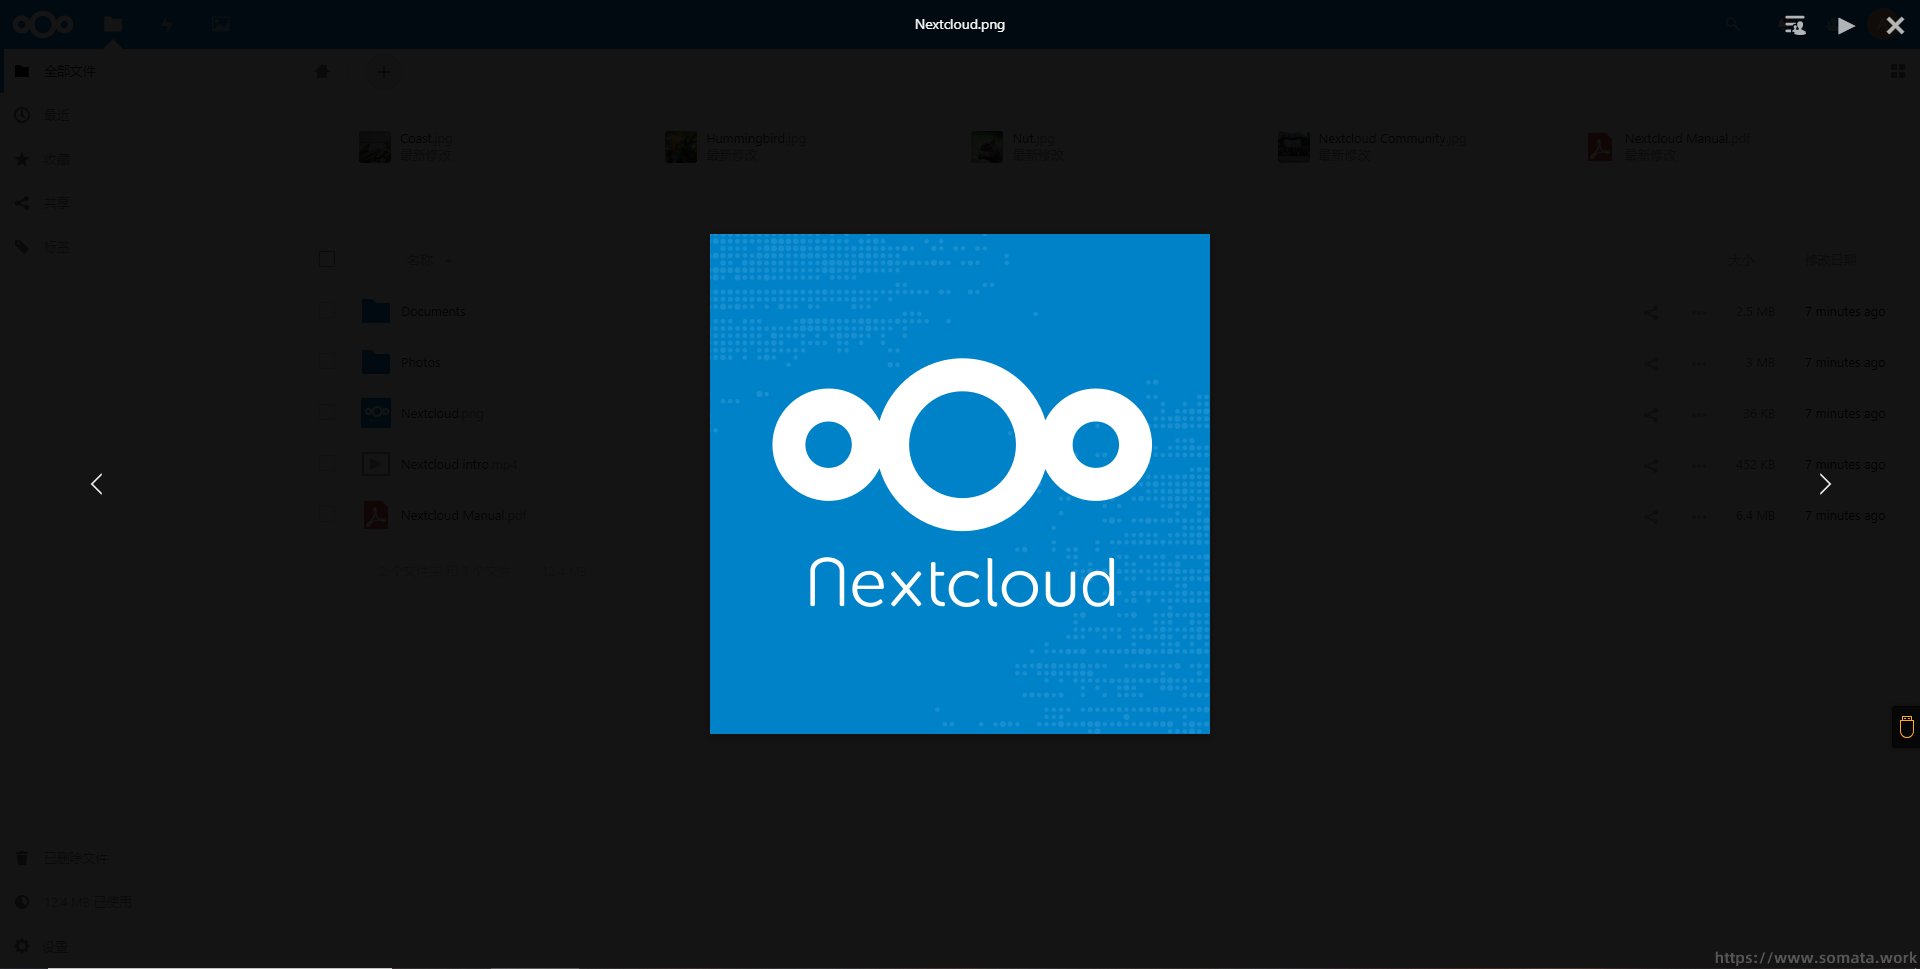
Task: Open Nextcloud intro.mp4 in list
Action: click(459, 464)
